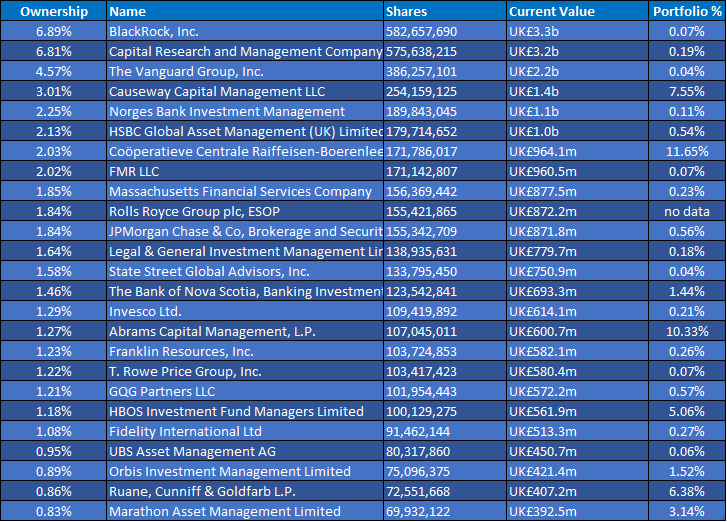Click the 7.55% portfolio value
Image resolution: width=727 pixels, height=522 pixels.
687,91
